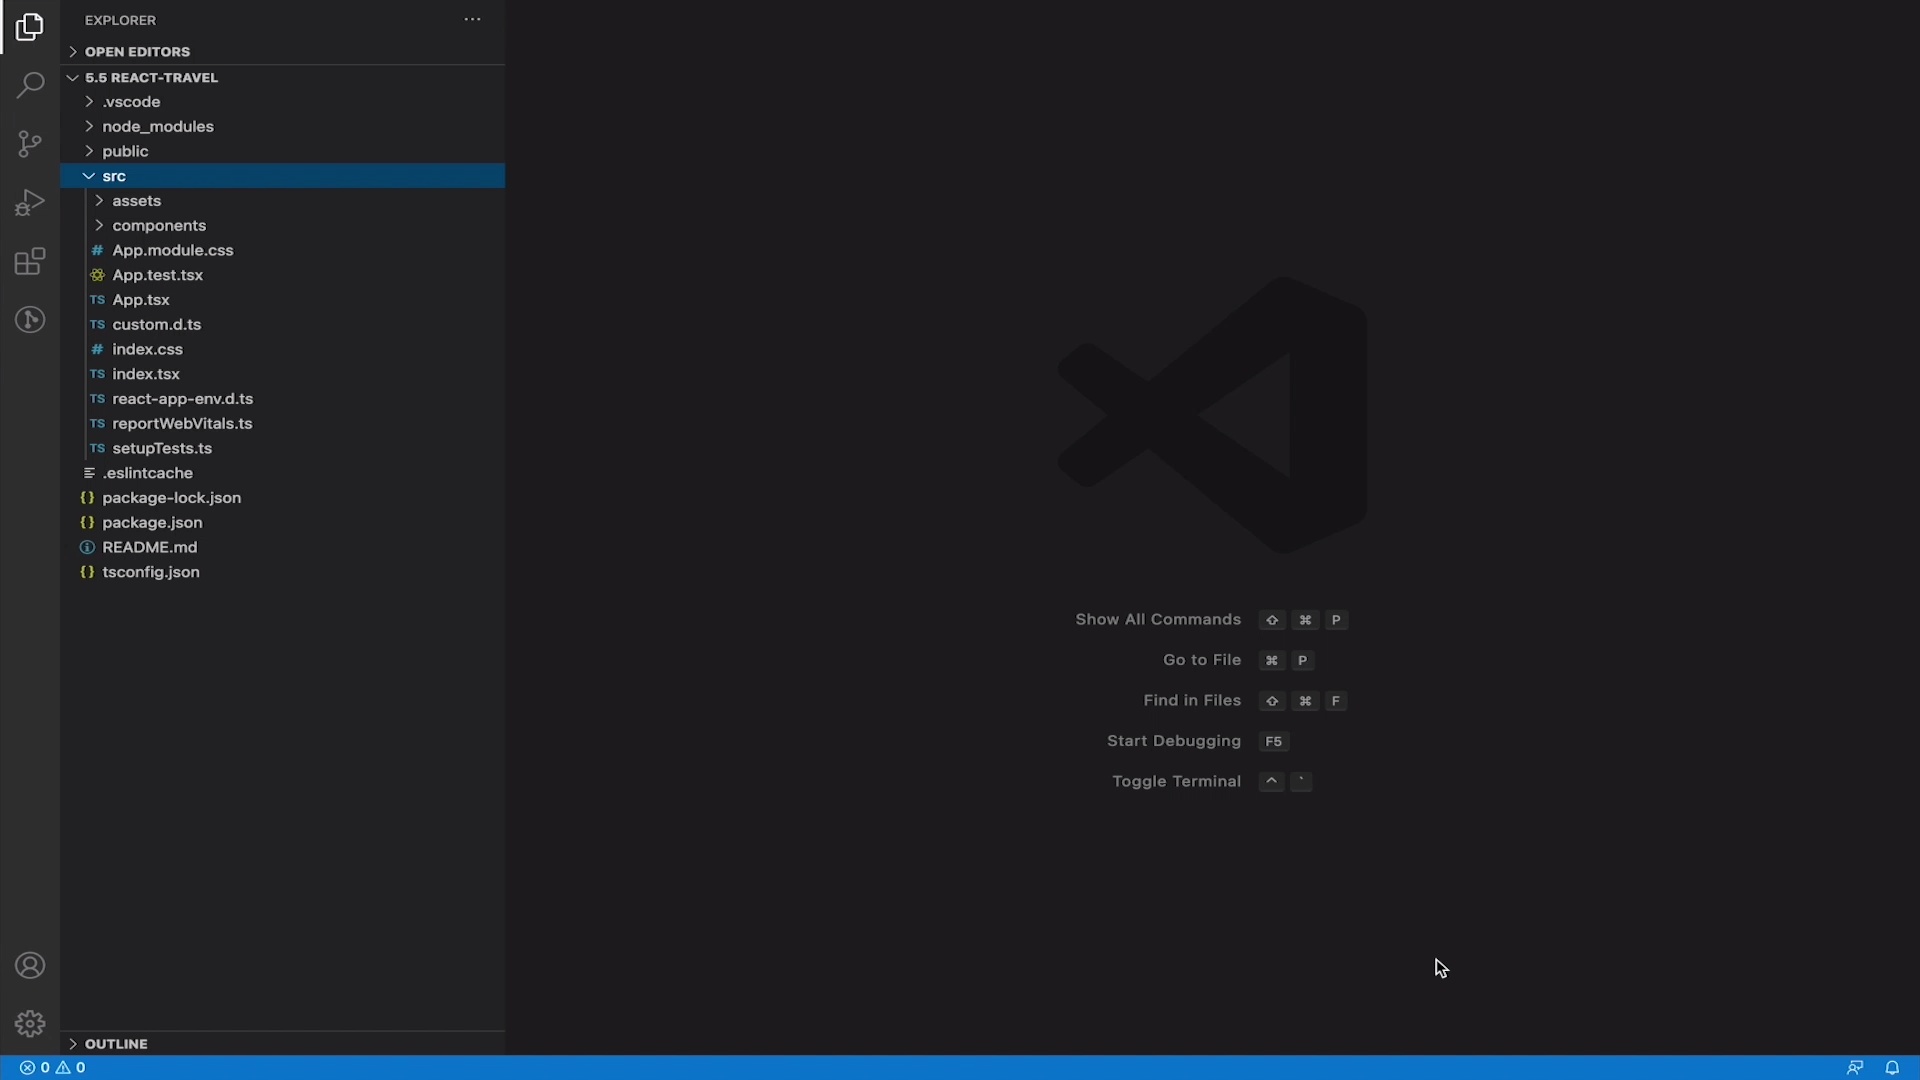Click the Accounts icon

pyautogui.click(x=30, y=965)
